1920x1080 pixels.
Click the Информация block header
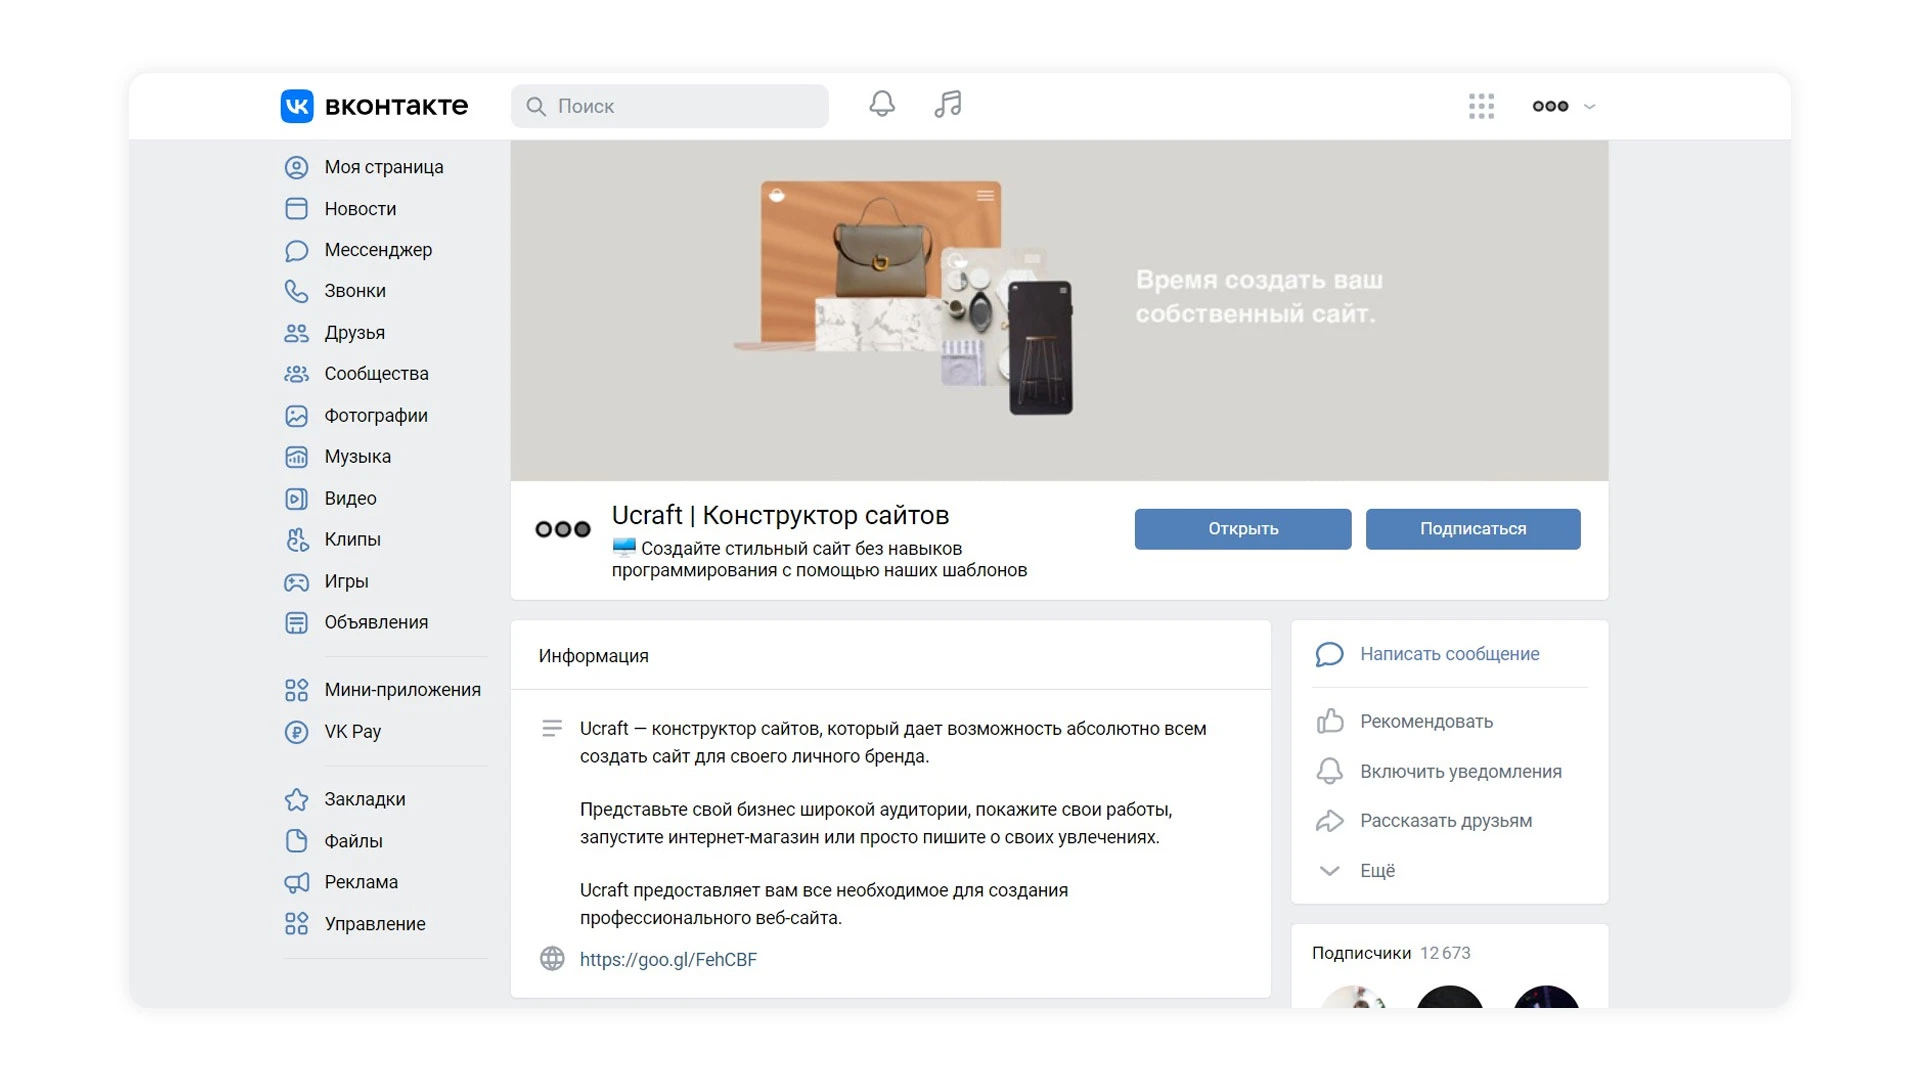click(x=593, y=656)
